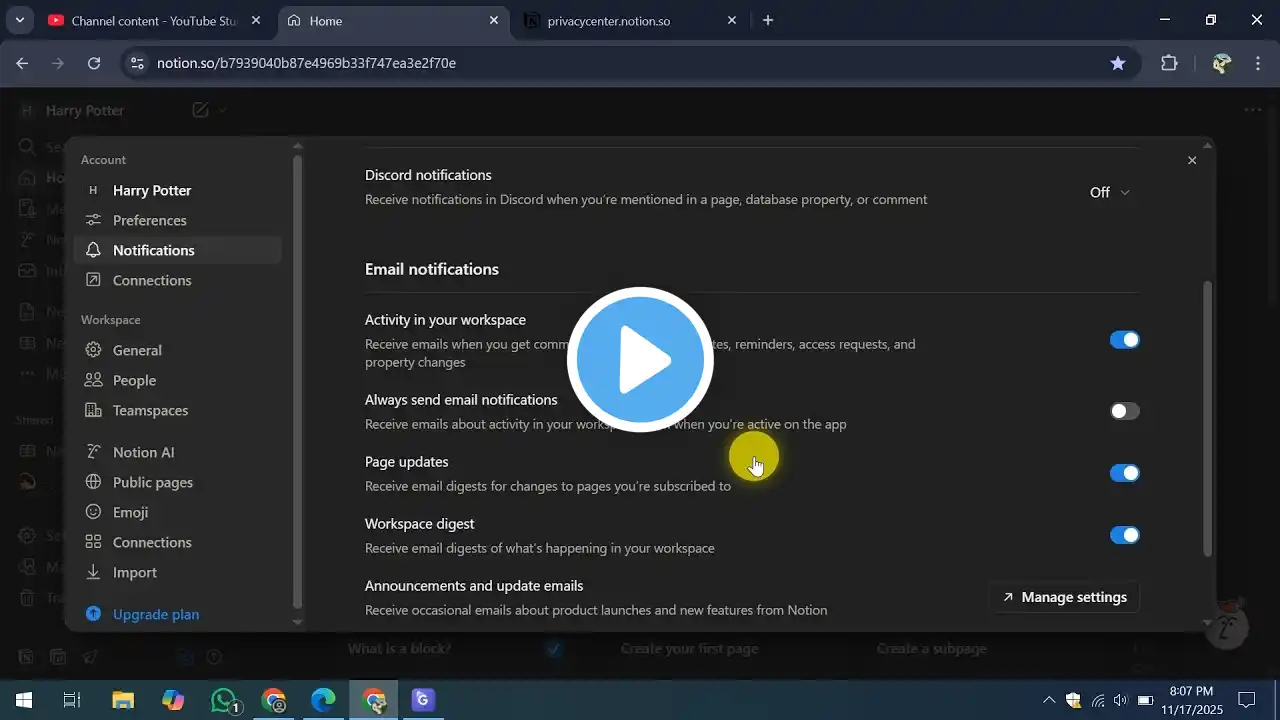Screen dimensions: 1280x720
Task: Click the Import download icon
Action: 93,572
